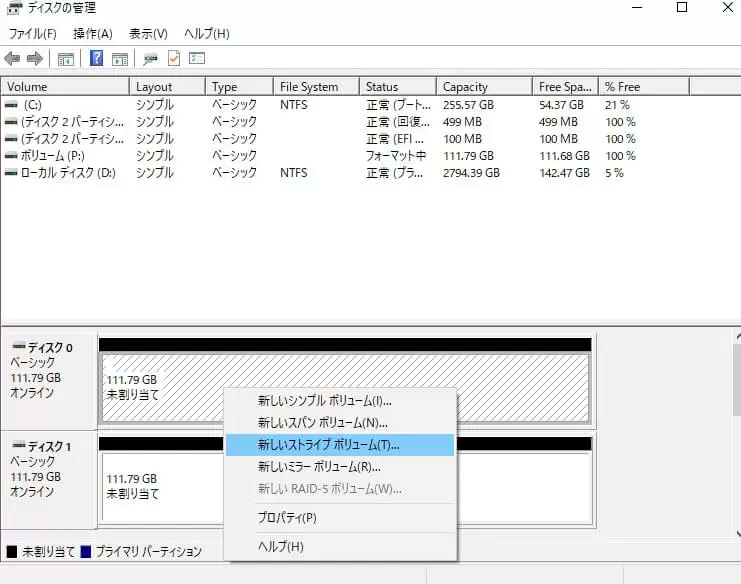The image size is (741, 584).
Task: Click the ディスク 0 disk label panel
Action: (x=49, y=381)
